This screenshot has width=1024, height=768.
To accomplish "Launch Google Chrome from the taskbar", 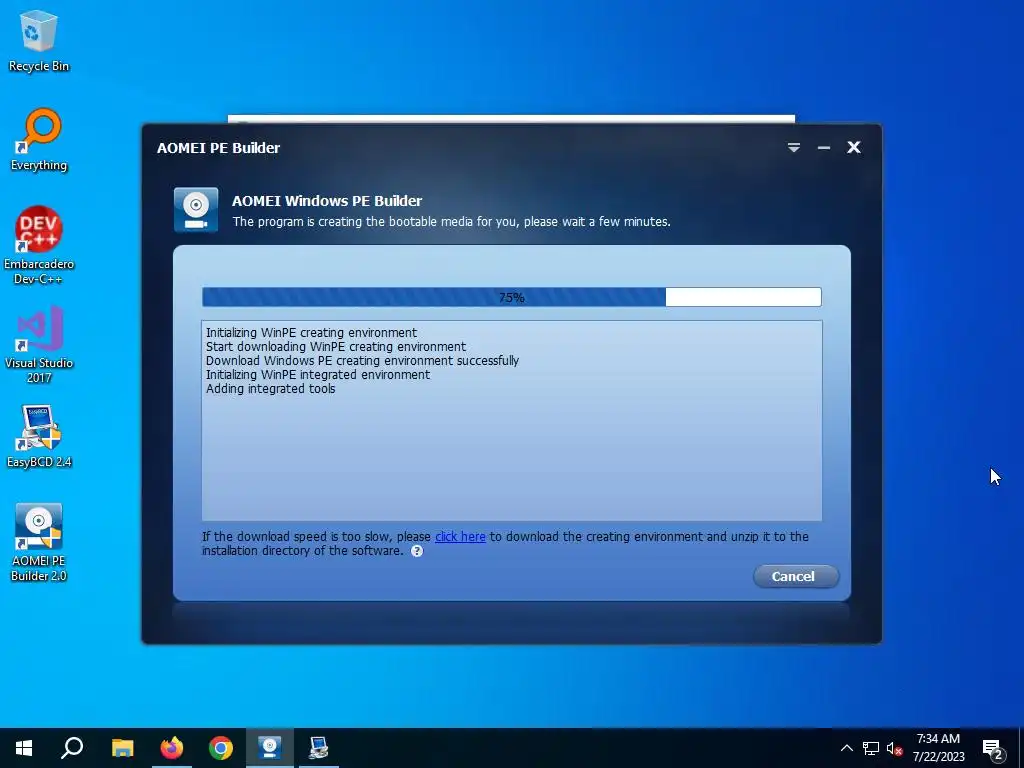I will pyautogui.click(x=221, y=748).
